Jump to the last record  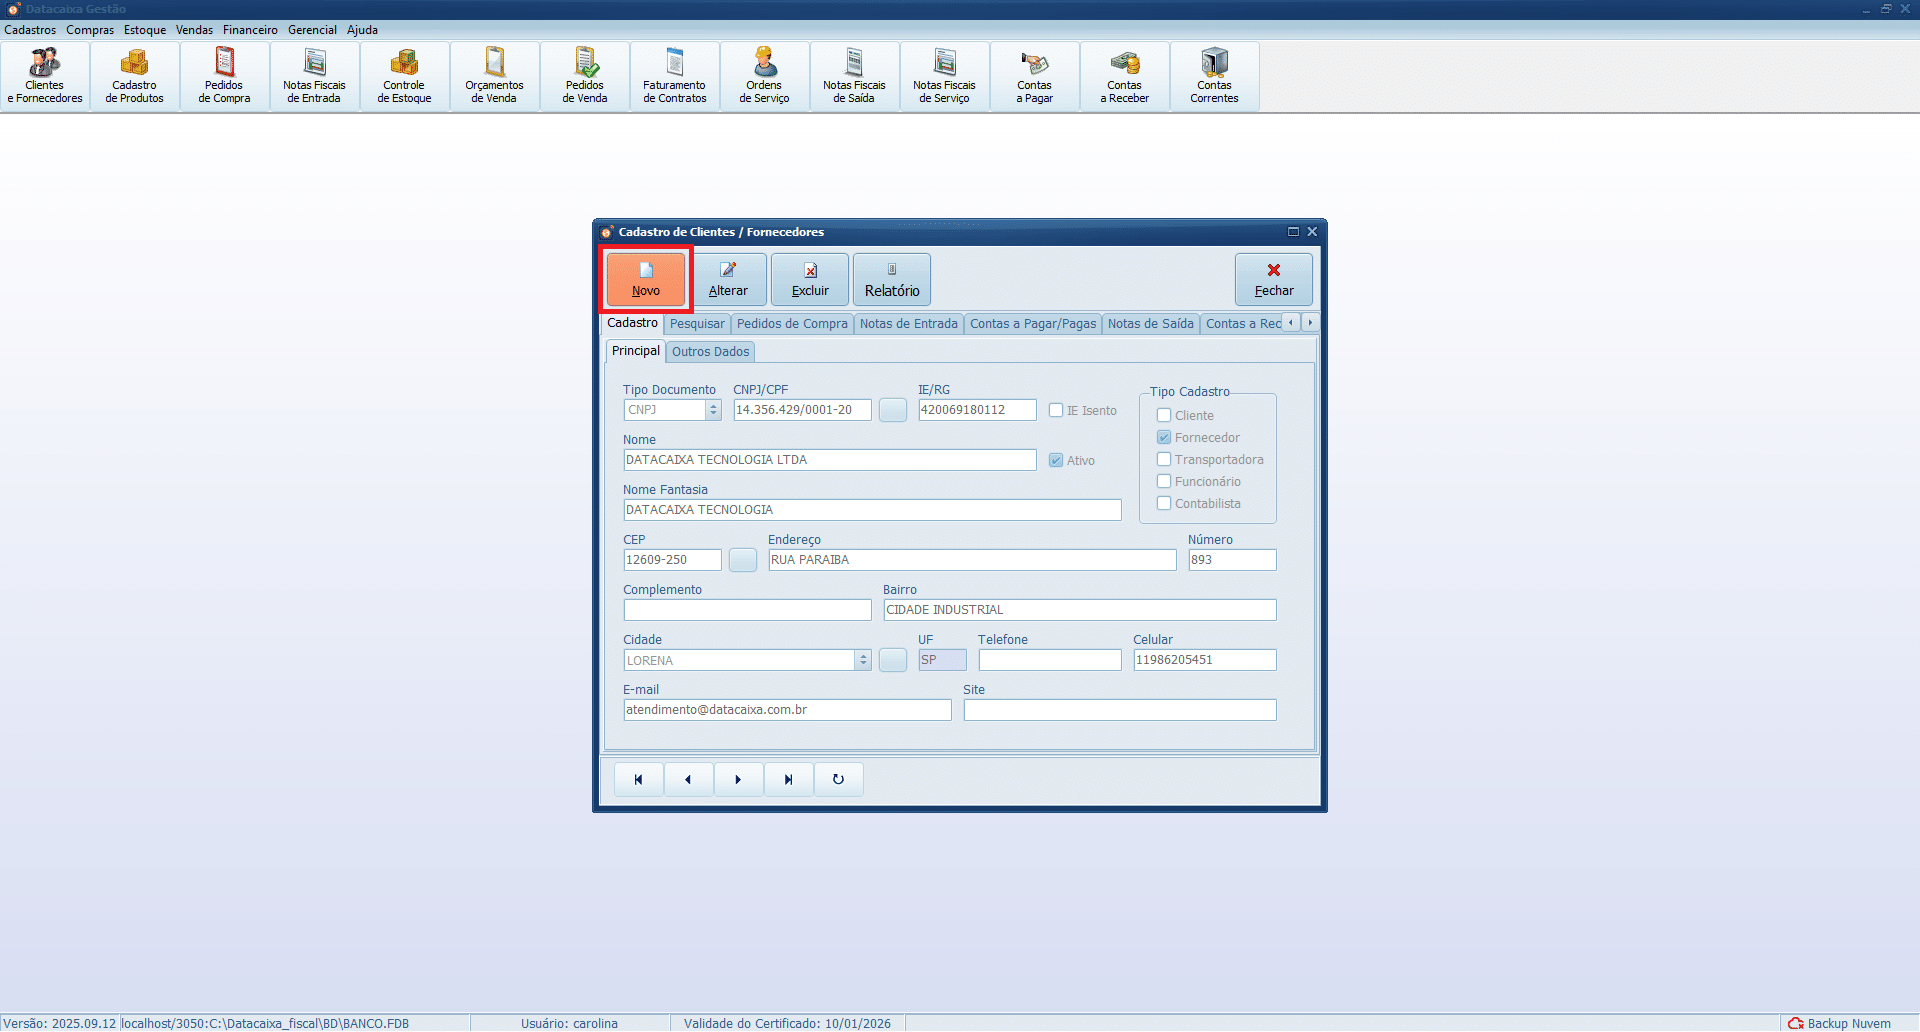click(x=788, y=780)
